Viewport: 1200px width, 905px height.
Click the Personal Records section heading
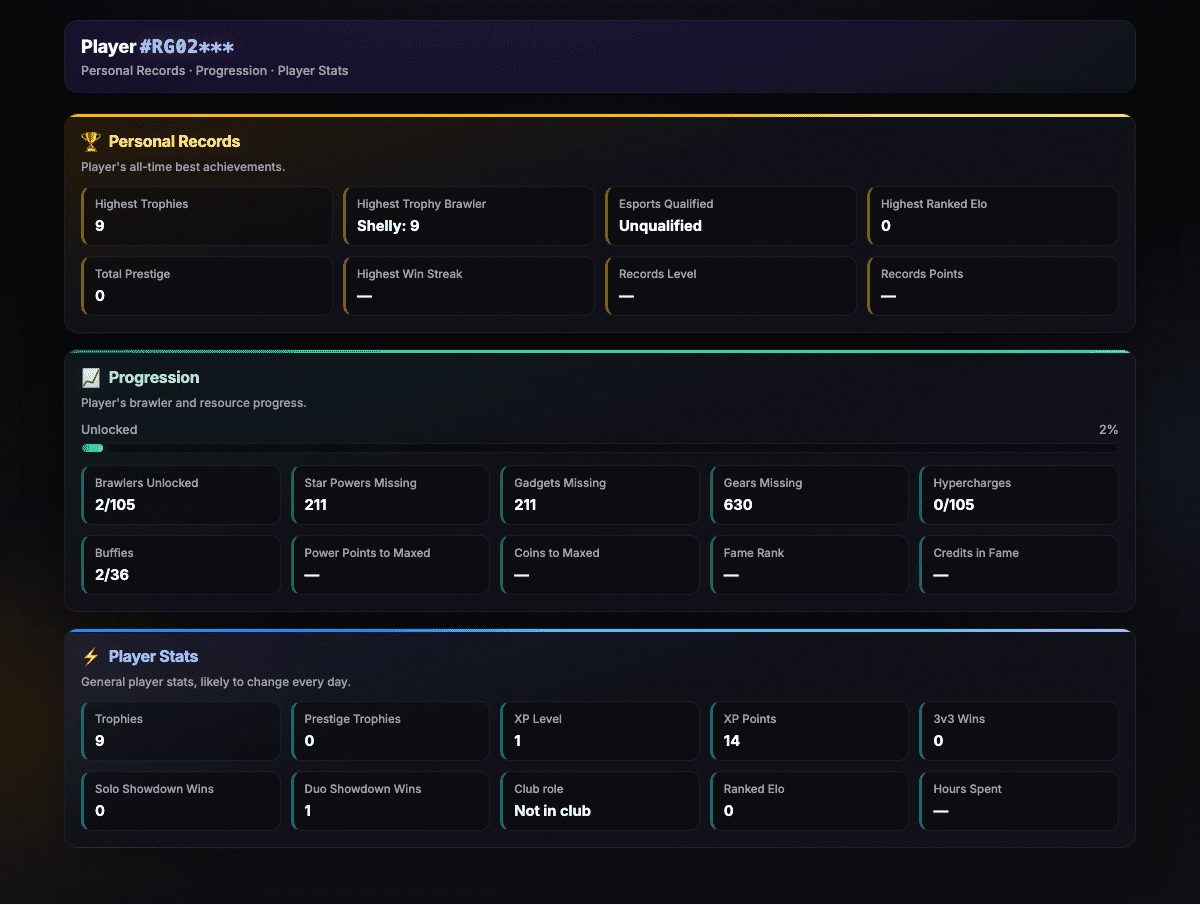[x=174, y=142]
